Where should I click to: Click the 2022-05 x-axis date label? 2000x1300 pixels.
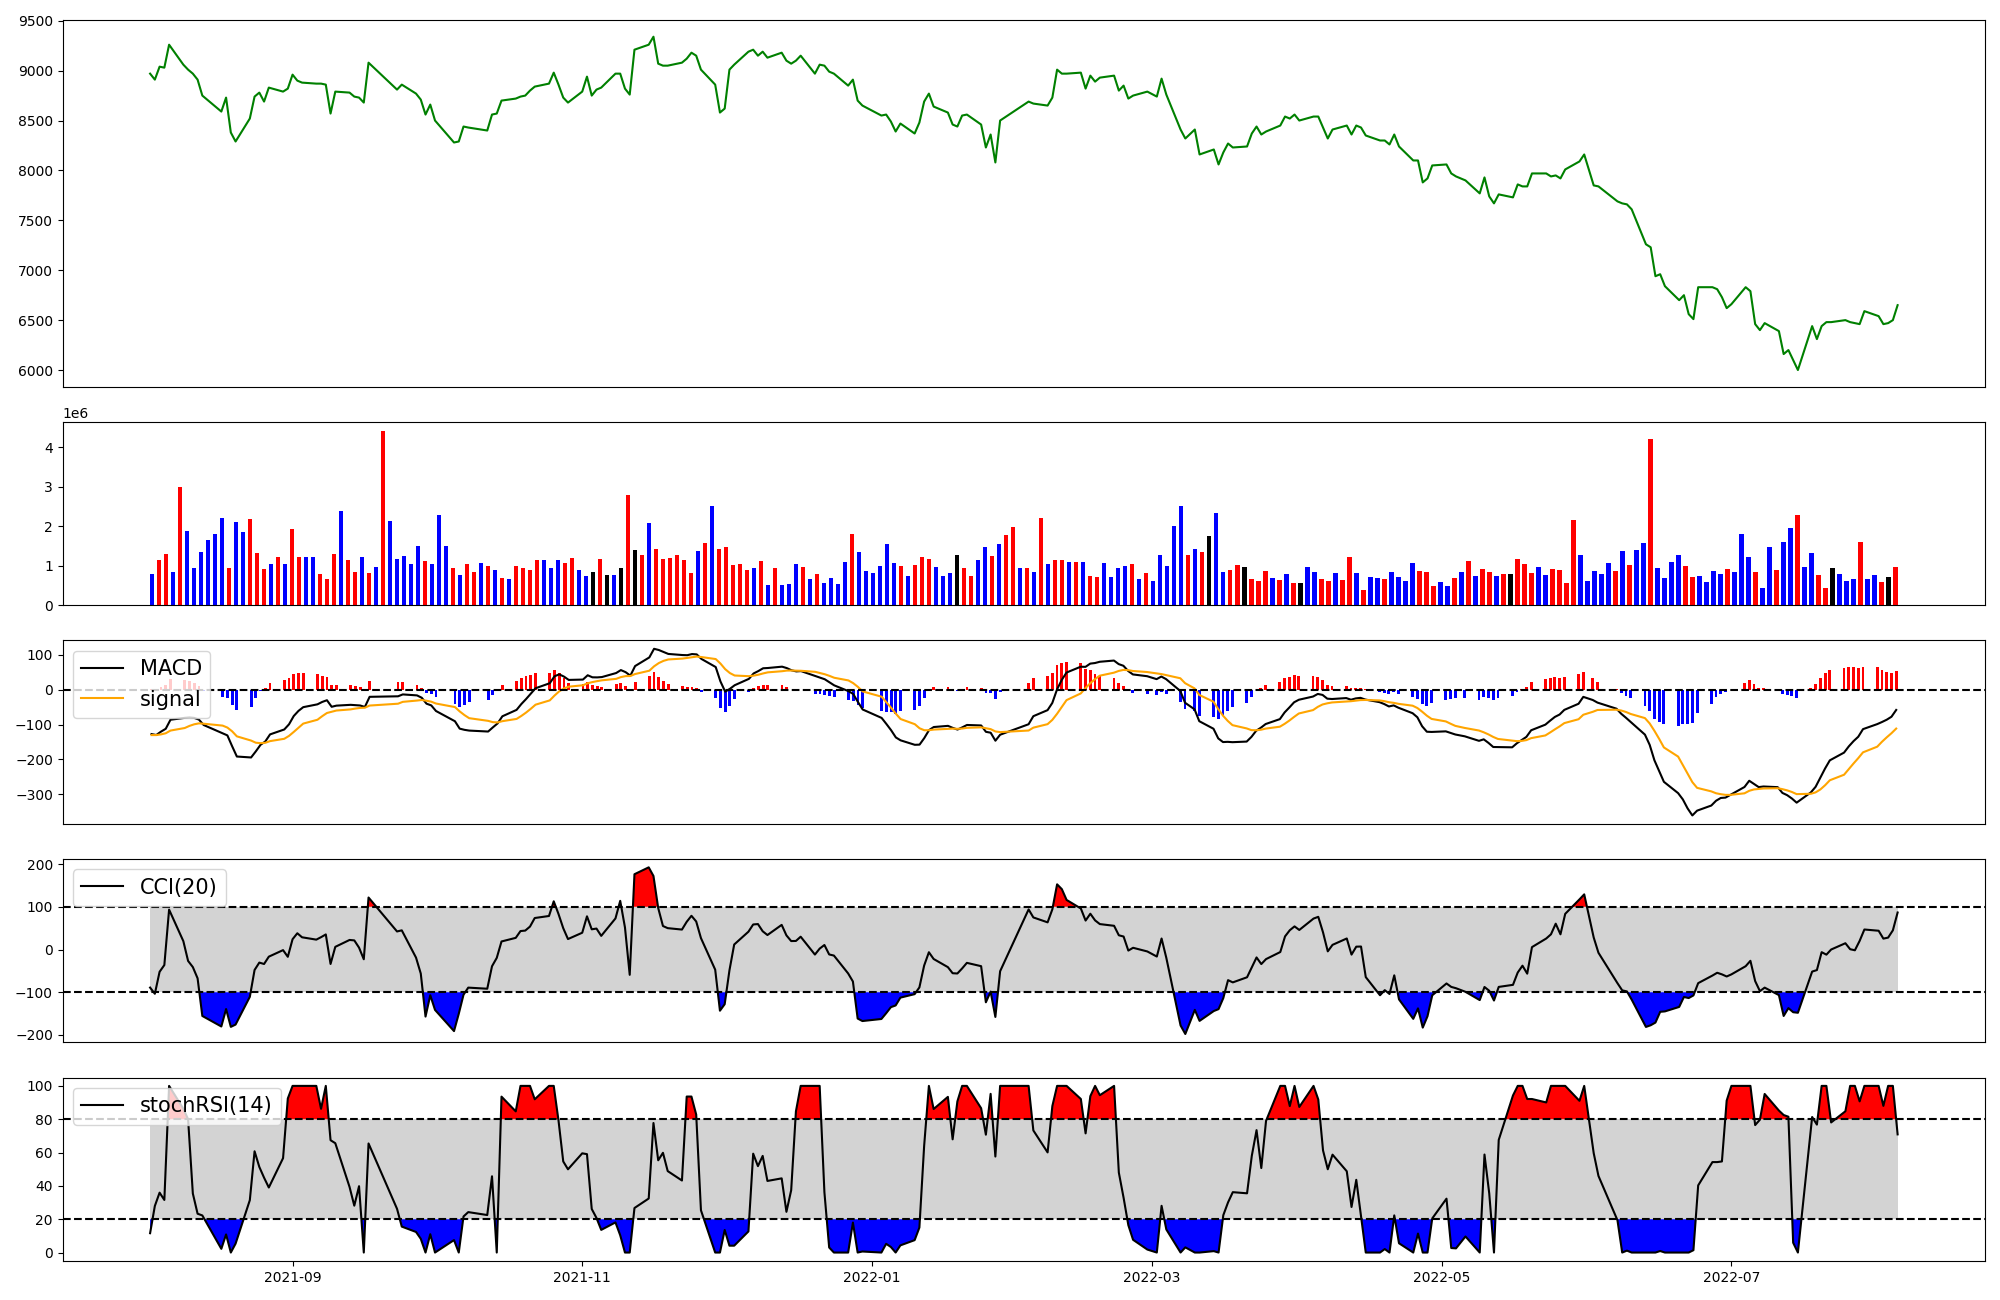1442,1277
